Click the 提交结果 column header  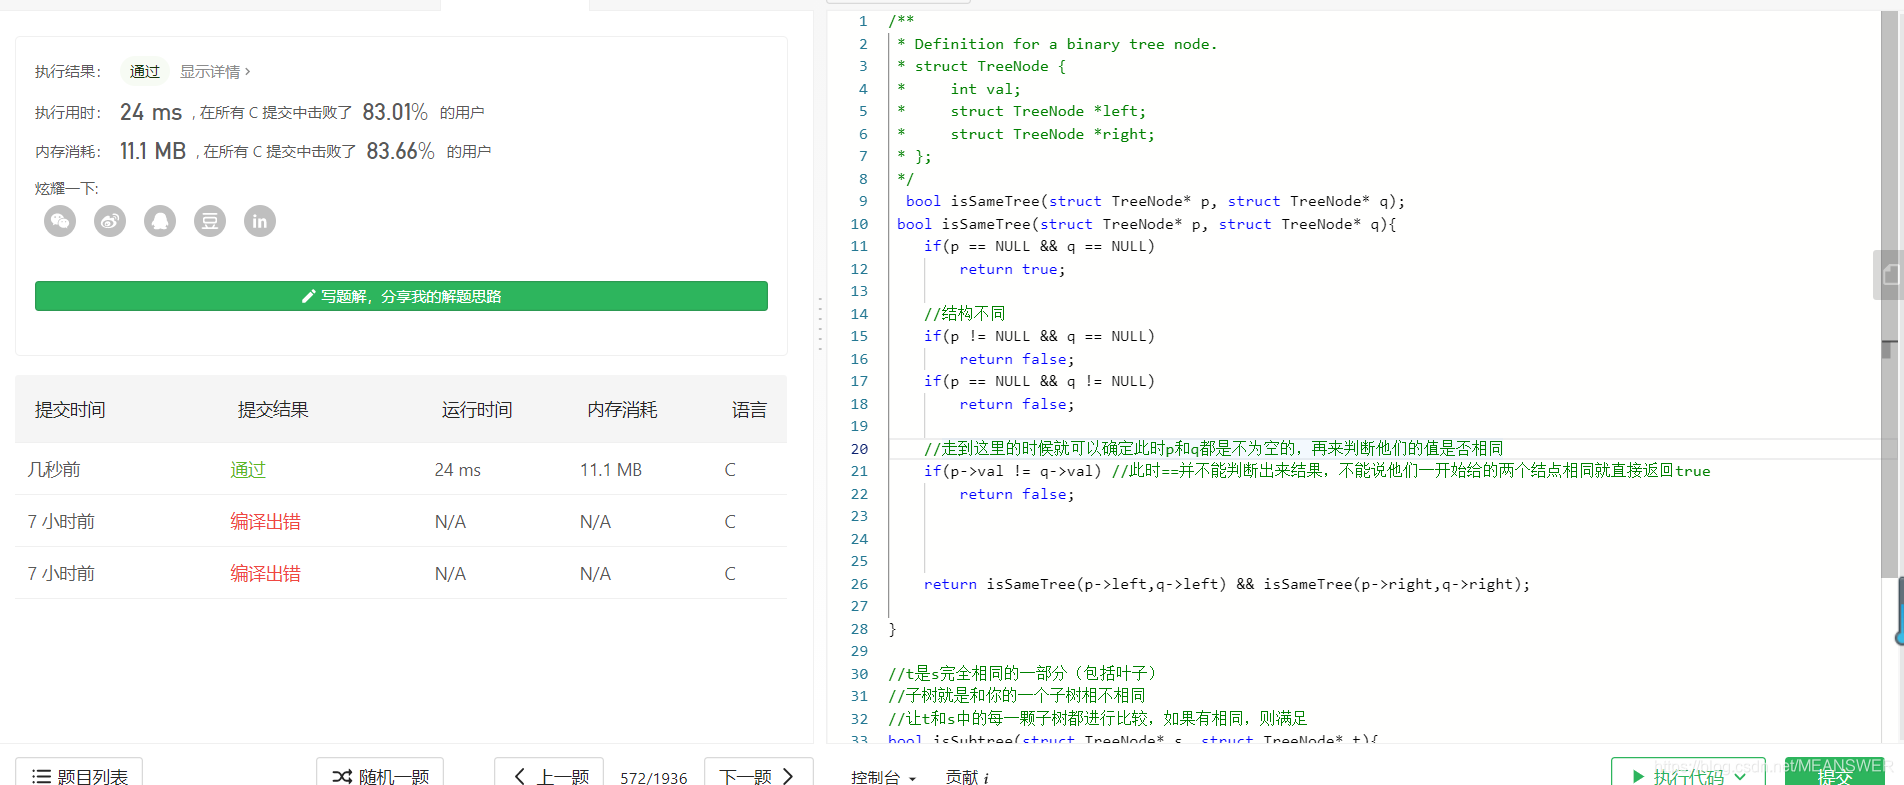[273, 410]
